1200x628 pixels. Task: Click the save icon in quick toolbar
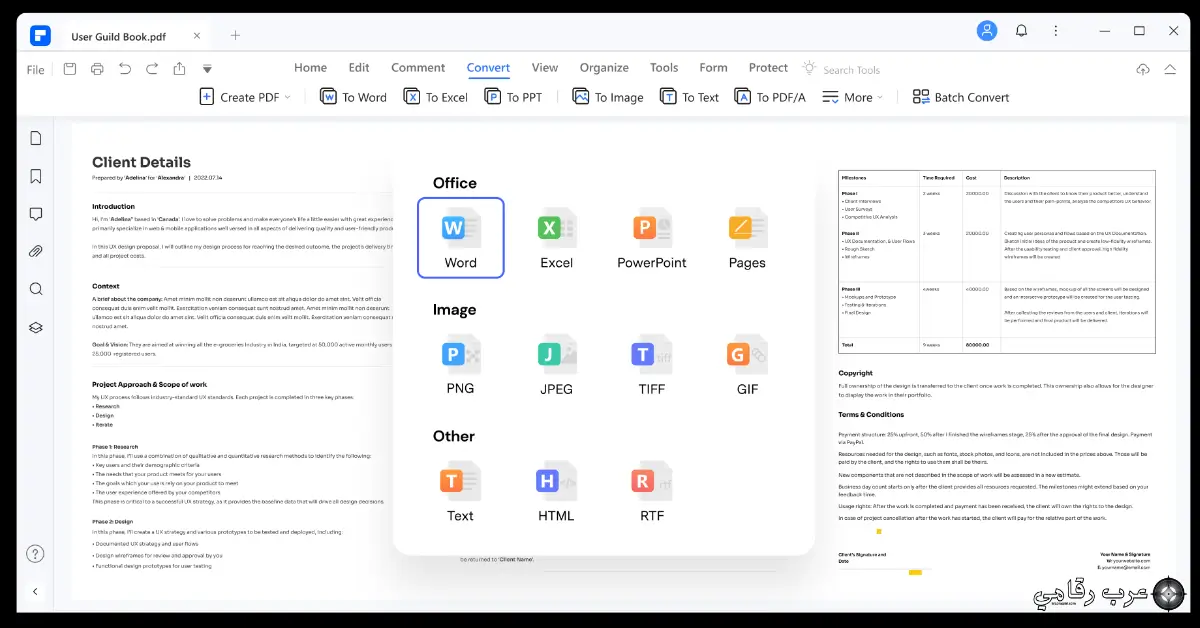tap(70, 69)
